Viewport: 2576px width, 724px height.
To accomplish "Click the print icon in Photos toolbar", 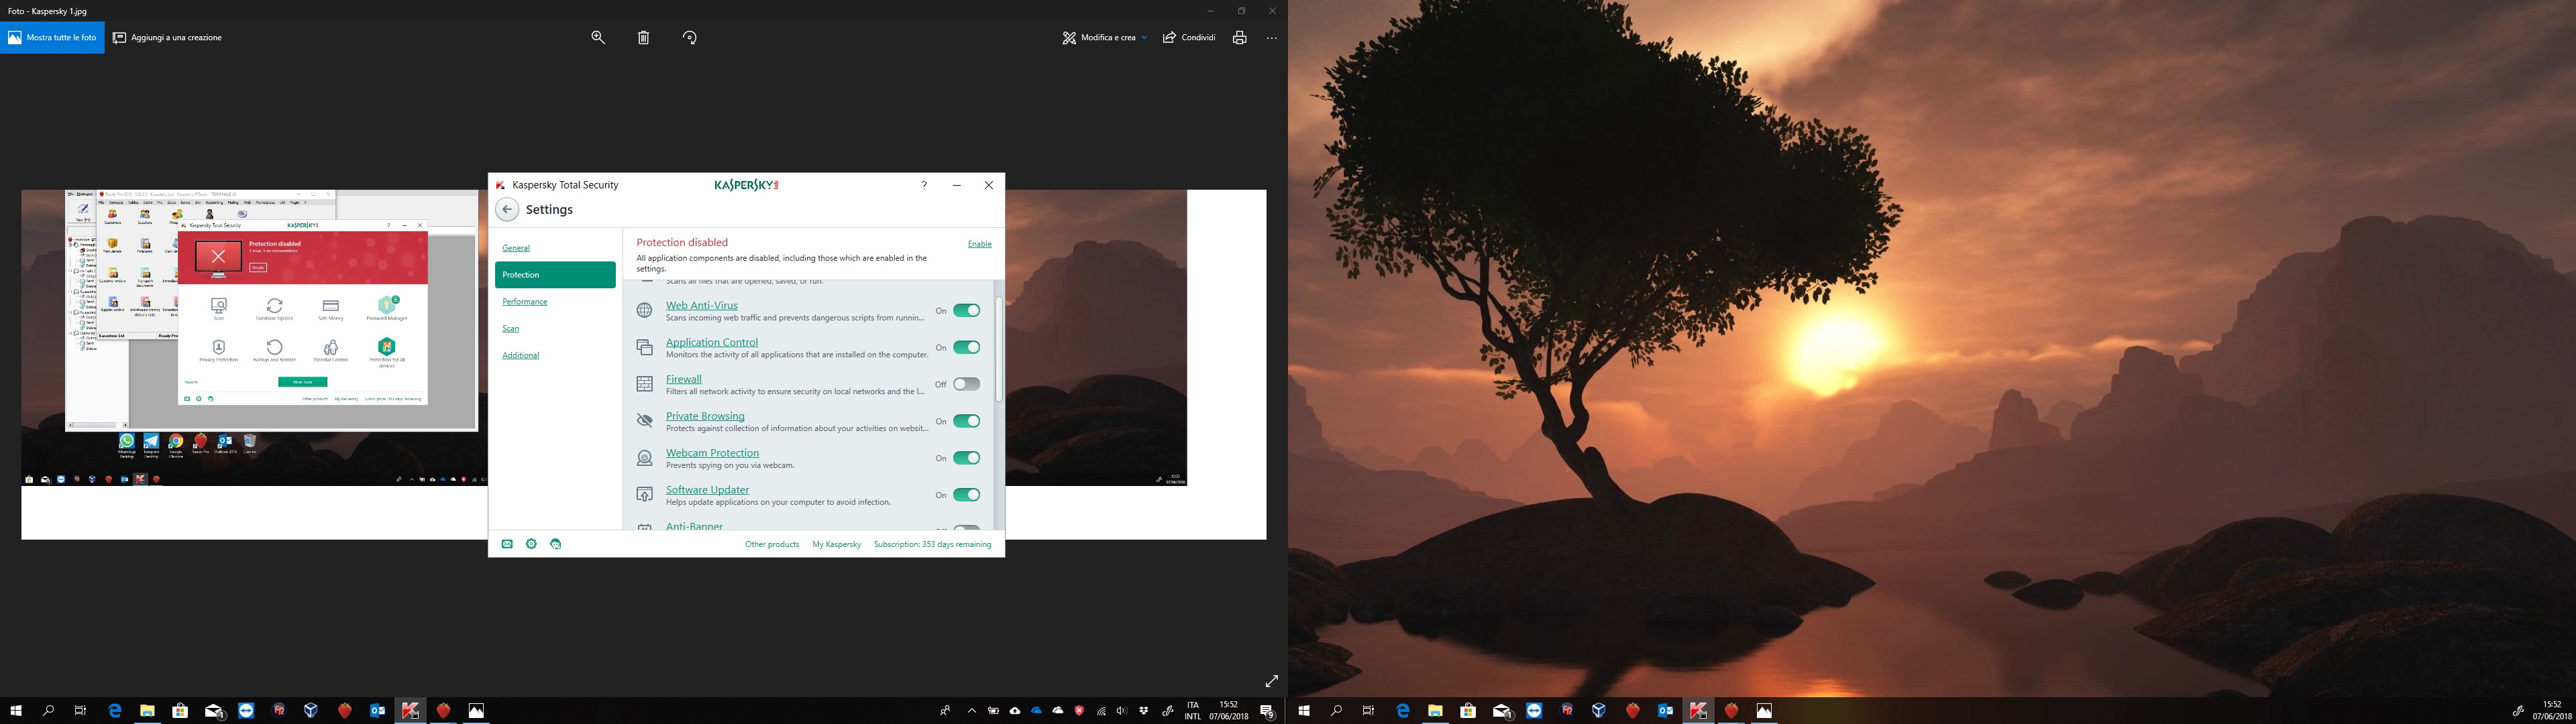I will pyautogui.click(x=1239, y=38).
